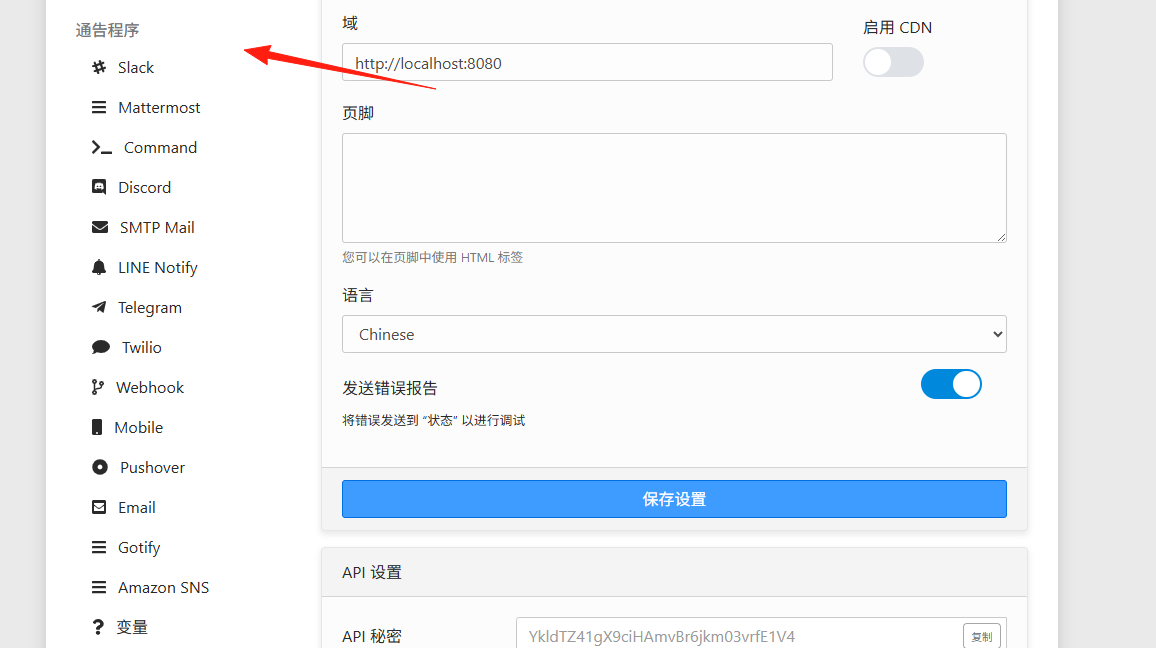
Task: Click the Mattermost bars icon
Action: click(99, 108)
